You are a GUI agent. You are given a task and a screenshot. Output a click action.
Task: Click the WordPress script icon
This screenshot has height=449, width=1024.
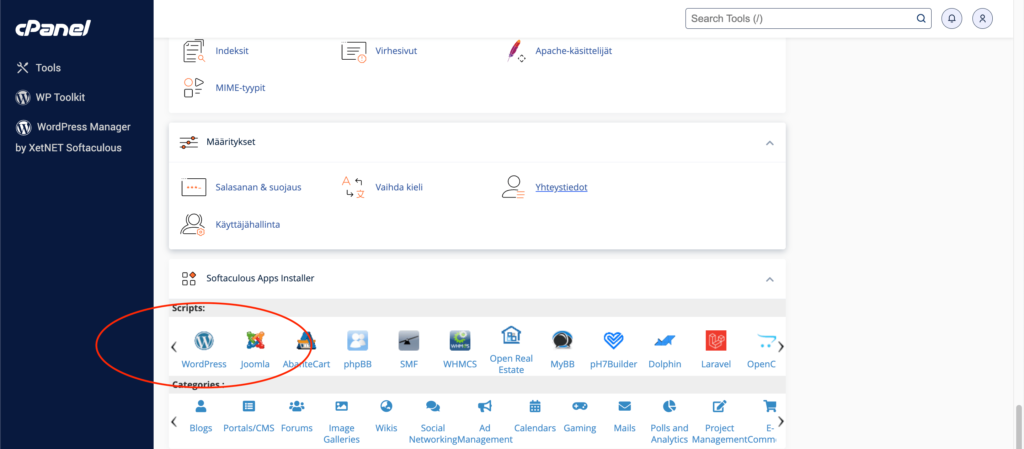204,340
